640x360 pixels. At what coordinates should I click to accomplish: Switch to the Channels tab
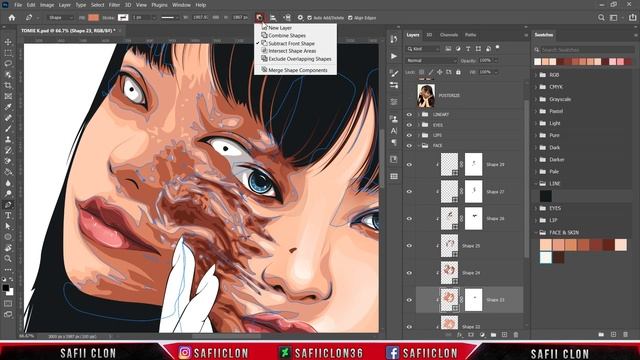tap(449, 35)
